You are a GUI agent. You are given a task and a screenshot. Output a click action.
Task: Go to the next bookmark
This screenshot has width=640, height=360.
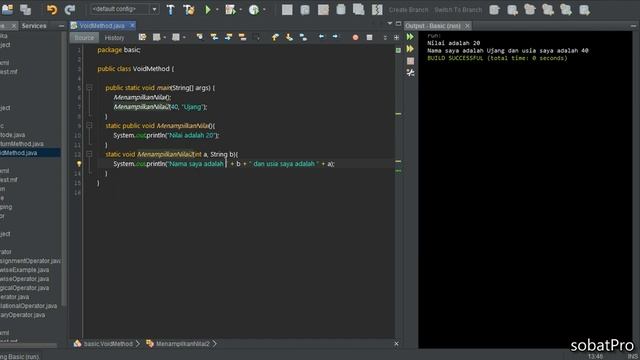[x=289, y=37]
